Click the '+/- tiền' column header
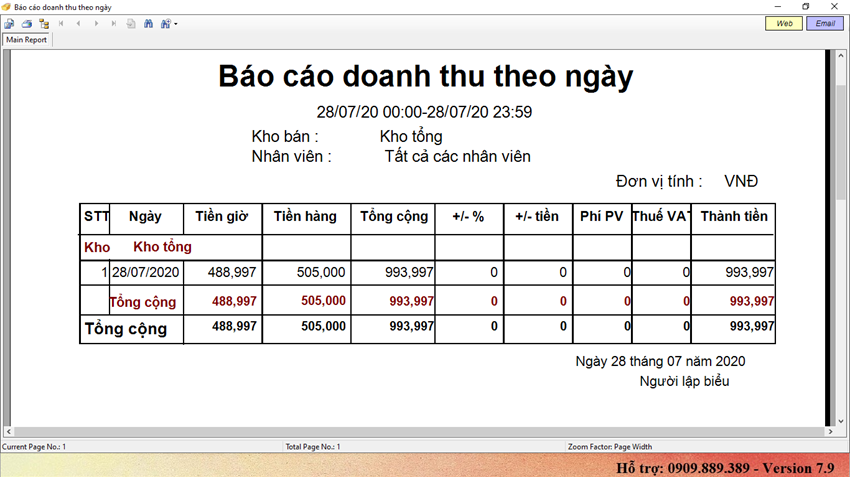Image resolution: width=850 pixels, height=477 pixels. tap(537, 217)
